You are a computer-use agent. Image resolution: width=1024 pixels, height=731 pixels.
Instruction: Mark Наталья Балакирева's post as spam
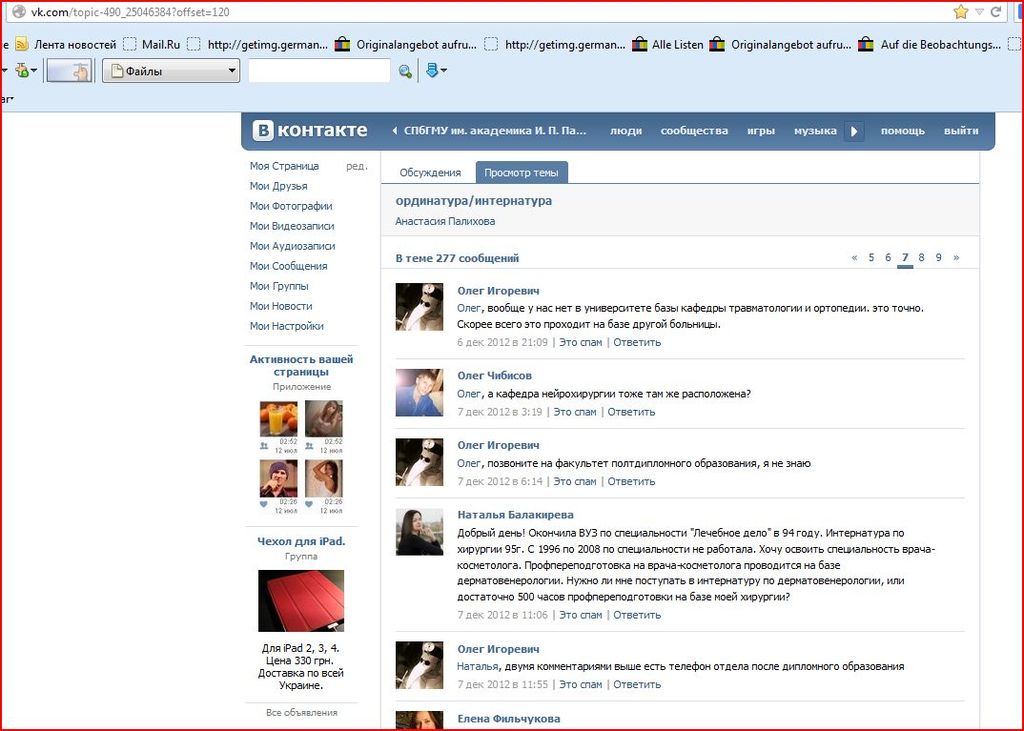click(x=580, y=615)
